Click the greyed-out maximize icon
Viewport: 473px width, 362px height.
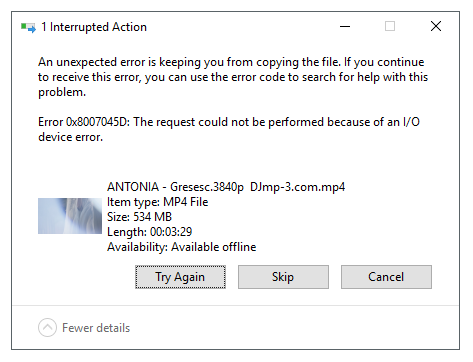coord(390,26)
